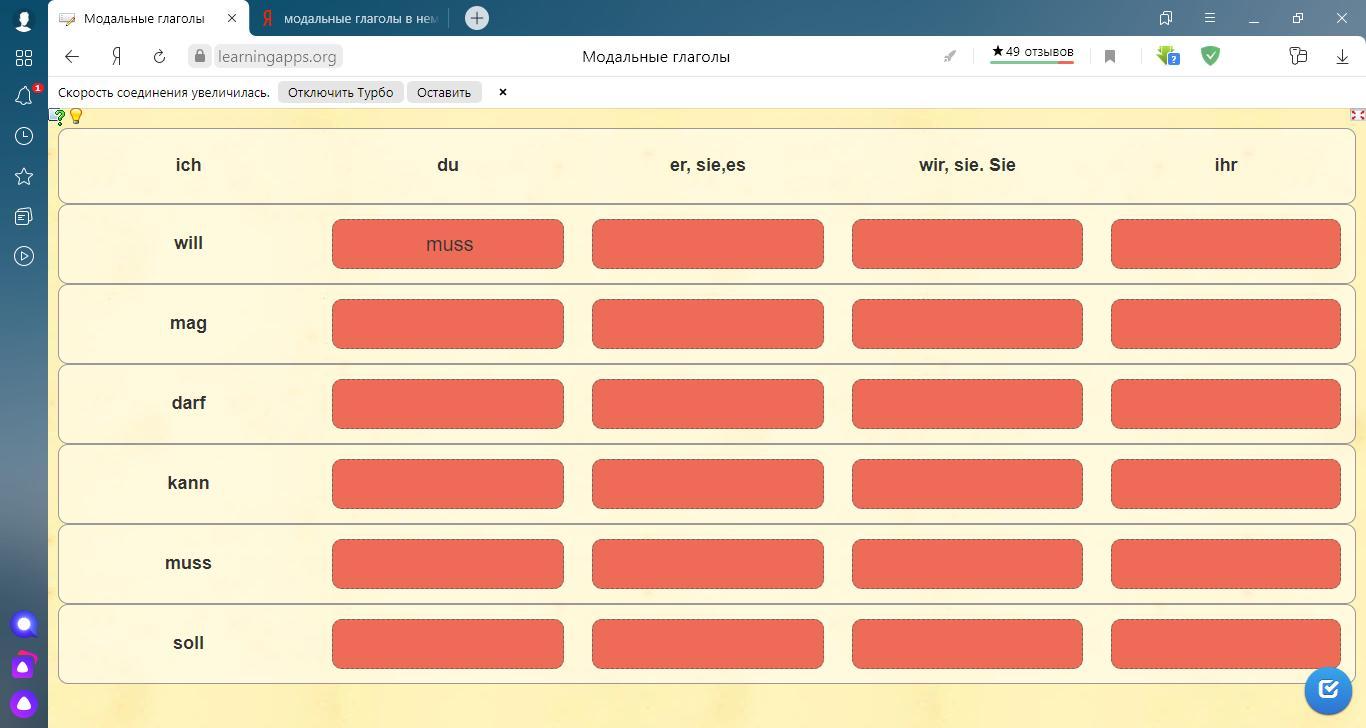Click the kann row label
The width and height of the screenshot is (1366, 728).
[188, 483]
